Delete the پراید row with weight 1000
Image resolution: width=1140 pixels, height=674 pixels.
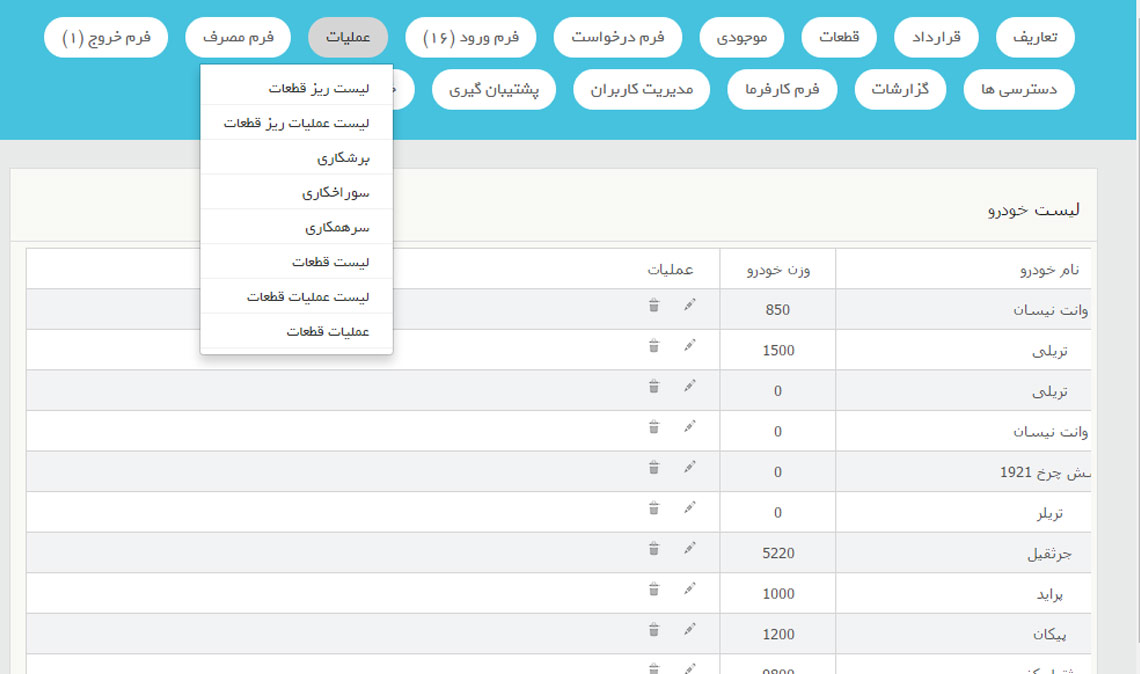coord(654,590)
